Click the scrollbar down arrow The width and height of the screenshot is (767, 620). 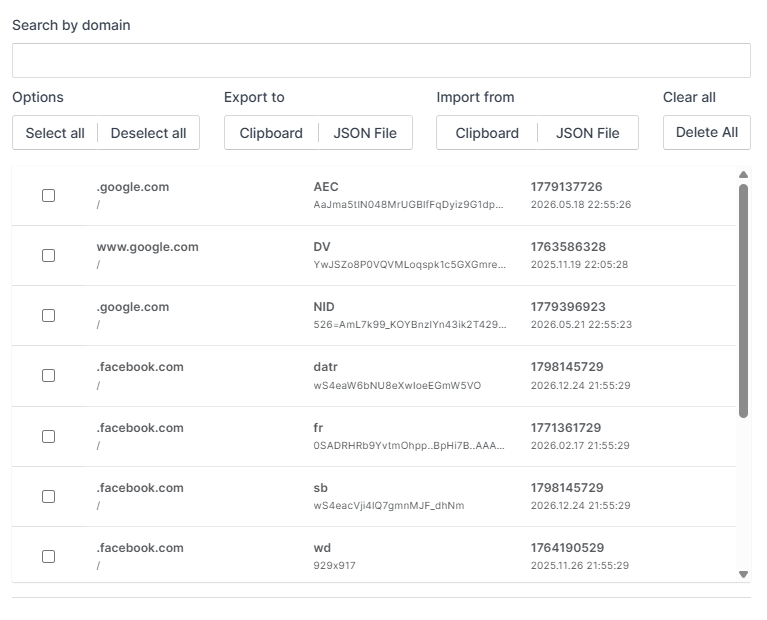point(744,574)
